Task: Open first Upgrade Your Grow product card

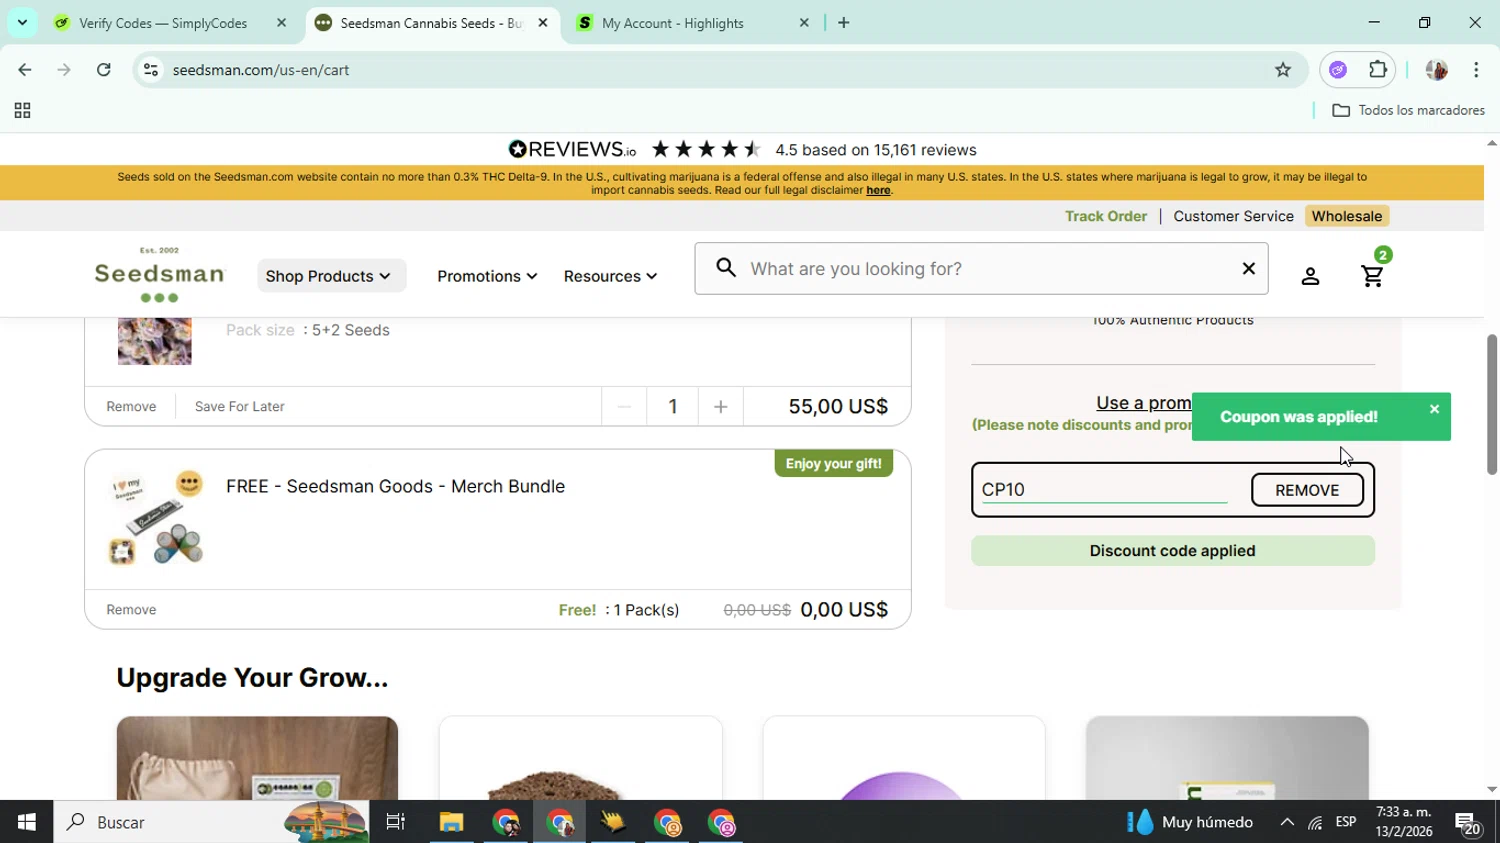Action: [257, 757]
